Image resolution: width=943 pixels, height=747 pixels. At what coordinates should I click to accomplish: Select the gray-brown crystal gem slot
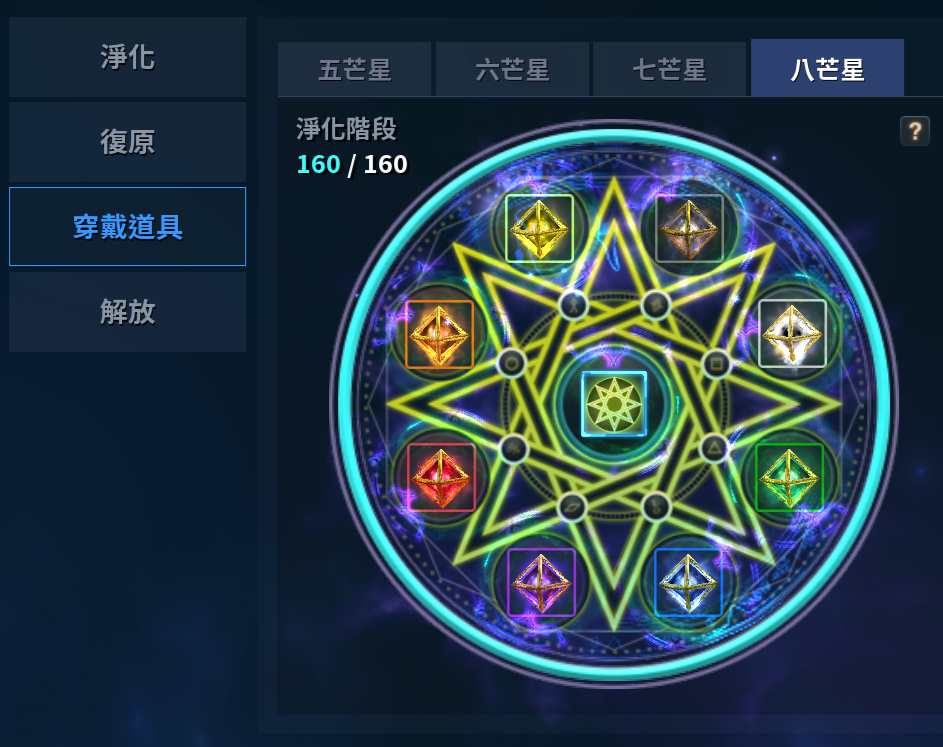(x=689, y=229)
